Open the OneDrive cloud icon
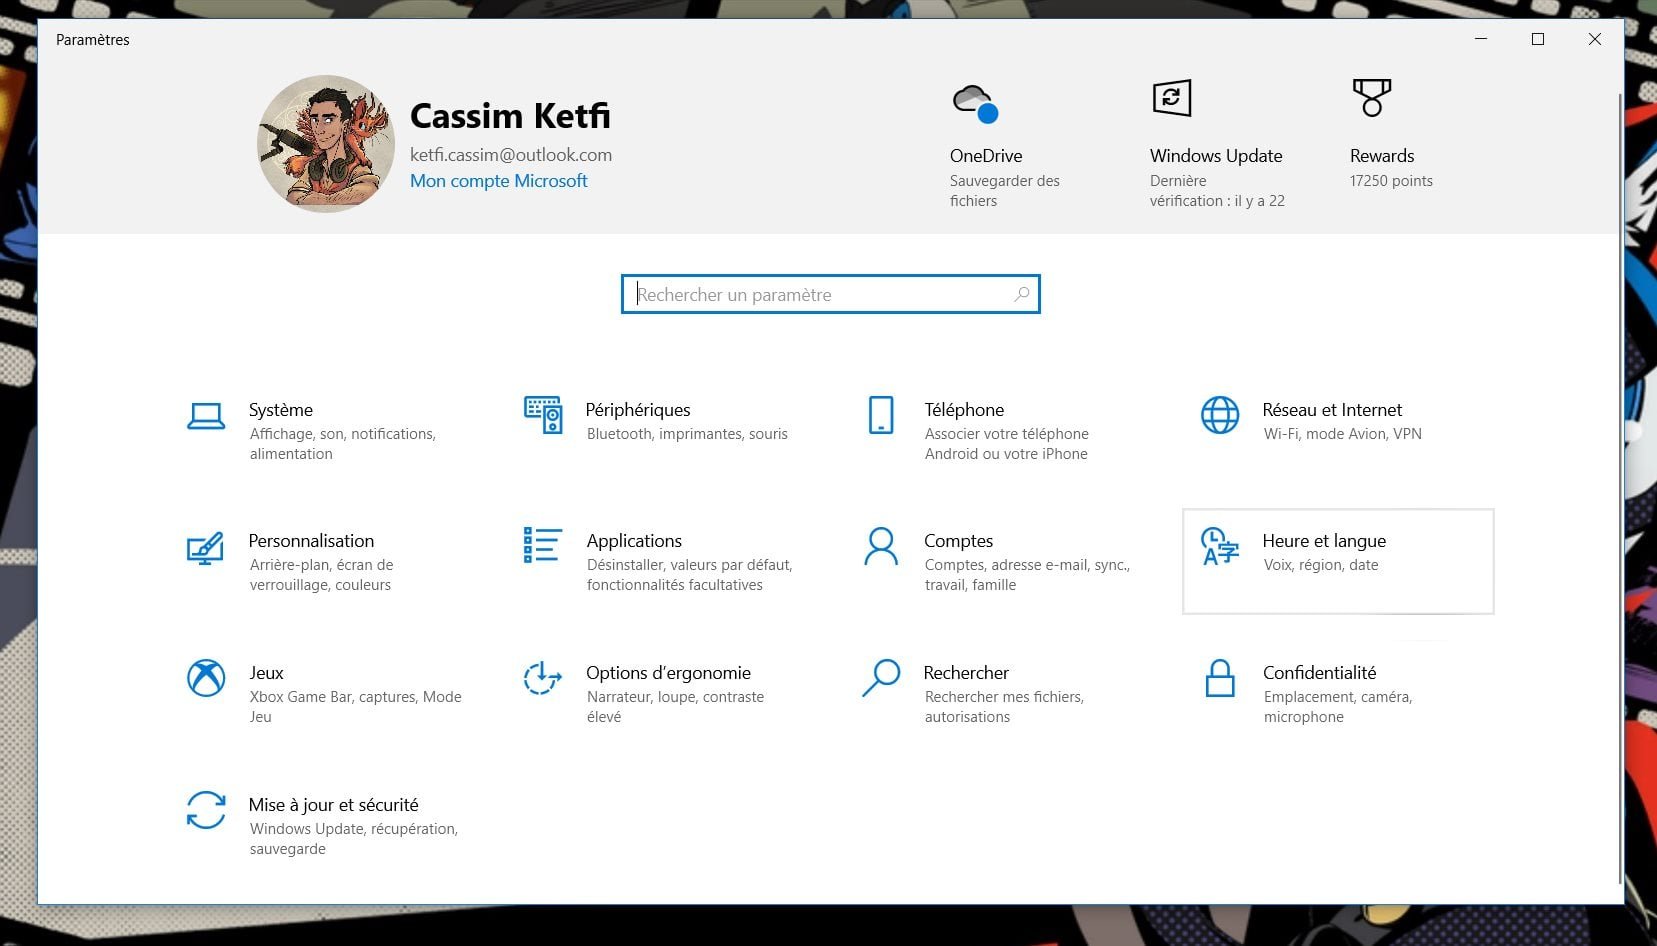This screenshot has height=946, width=1657. click(975, 103)
